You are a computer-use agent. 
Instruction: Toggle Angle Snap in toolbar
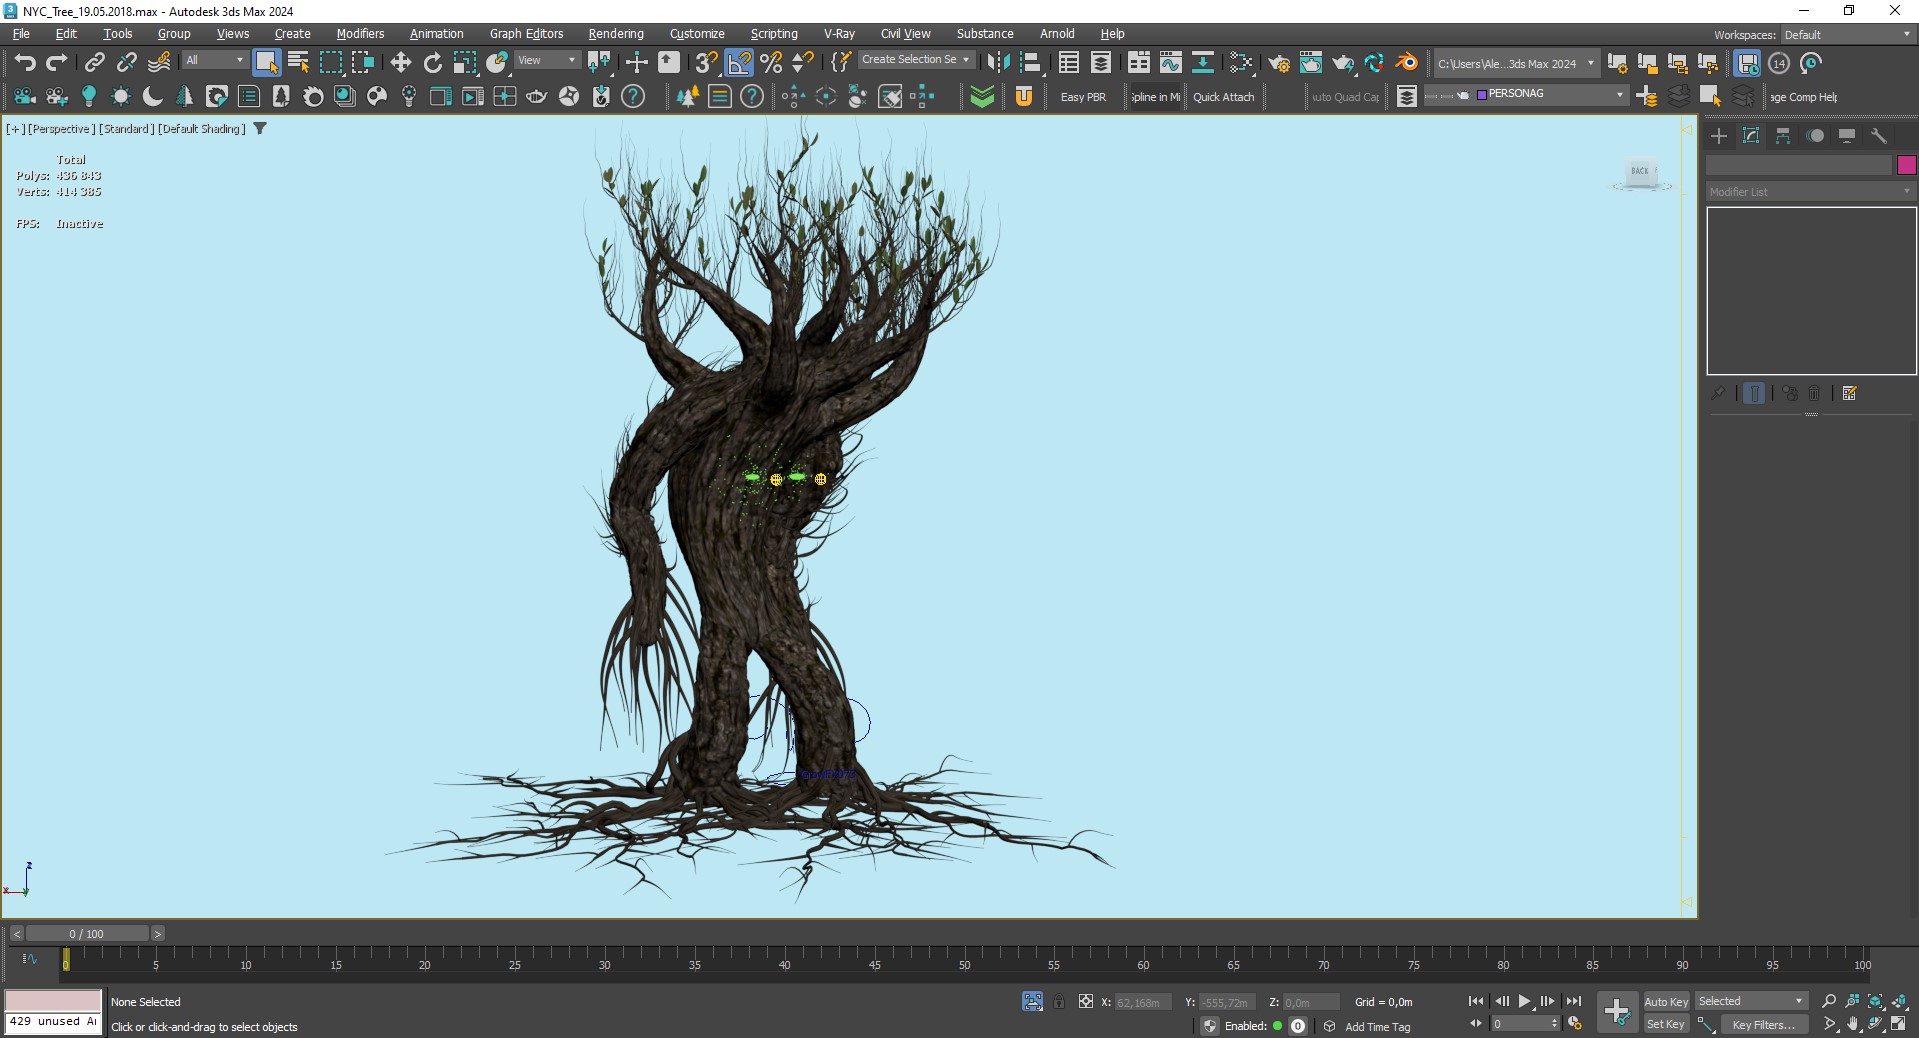pyautogui.click(x=739, y=63)
